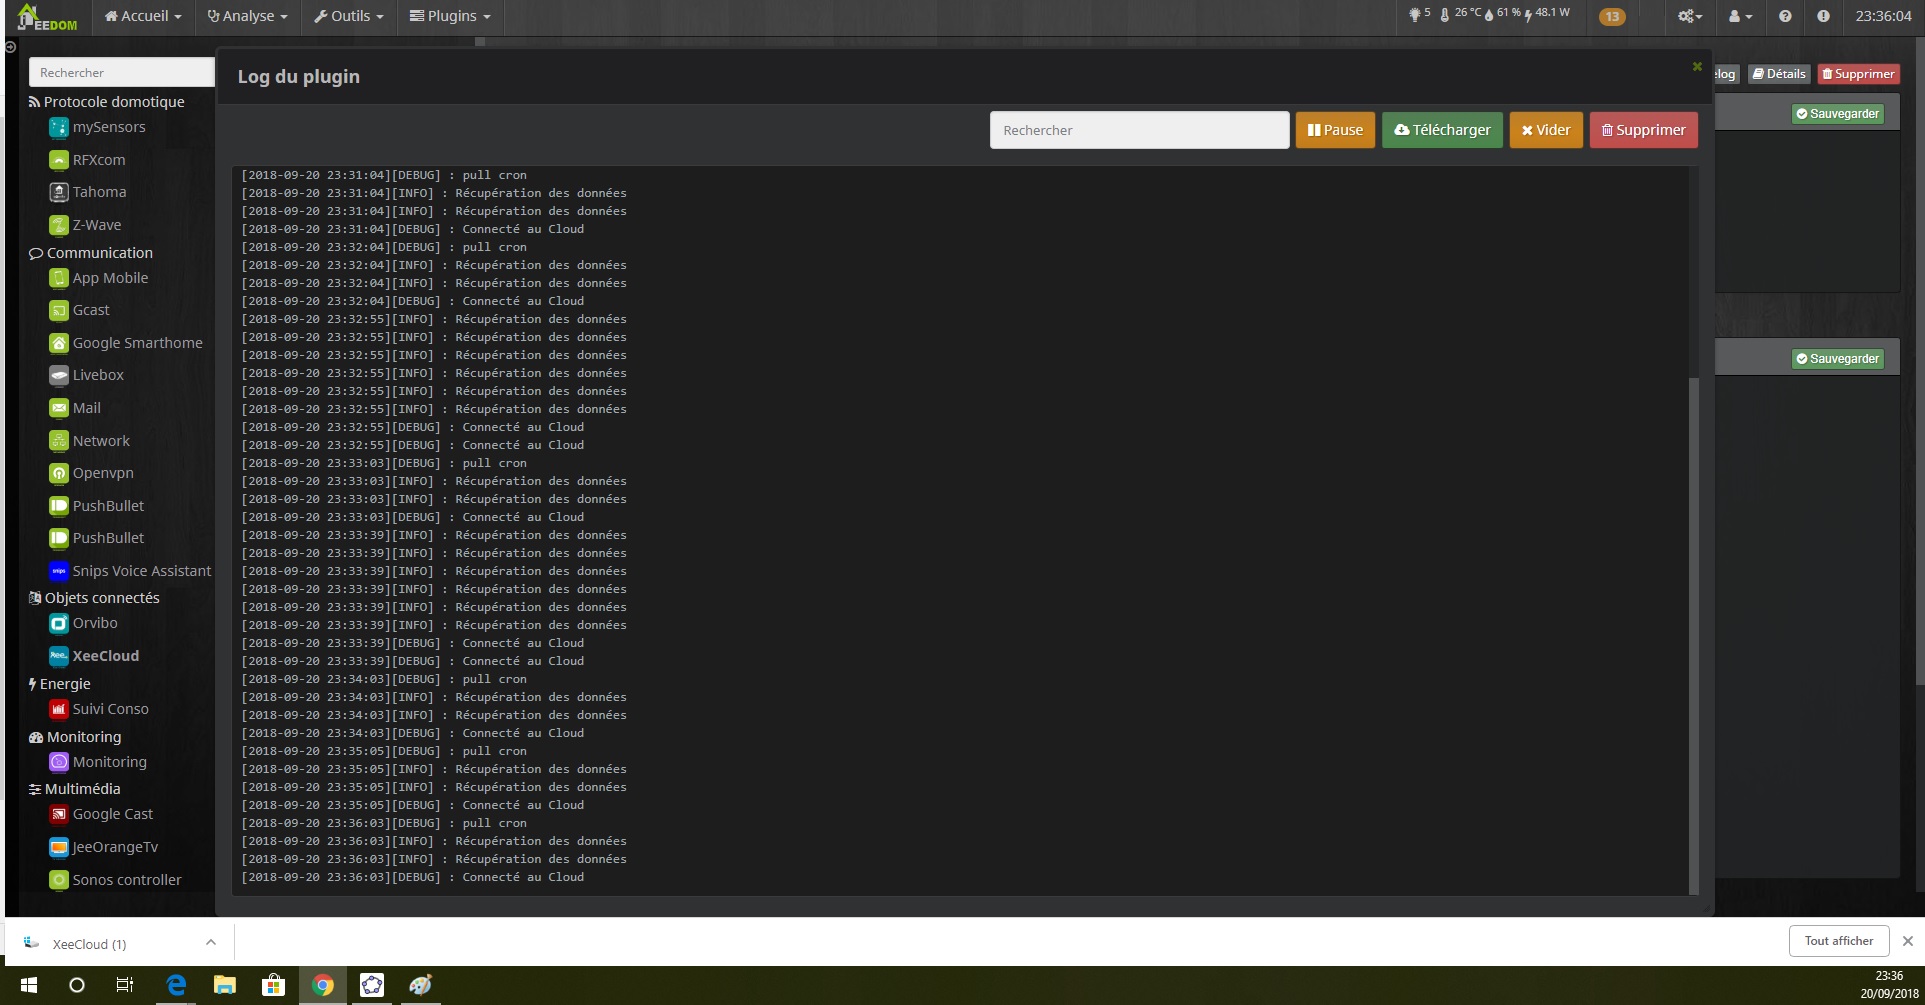This screenshot has height=1005, width=1925.
Task: Open the App Mobile plugin icon
Action: point(59,278)
